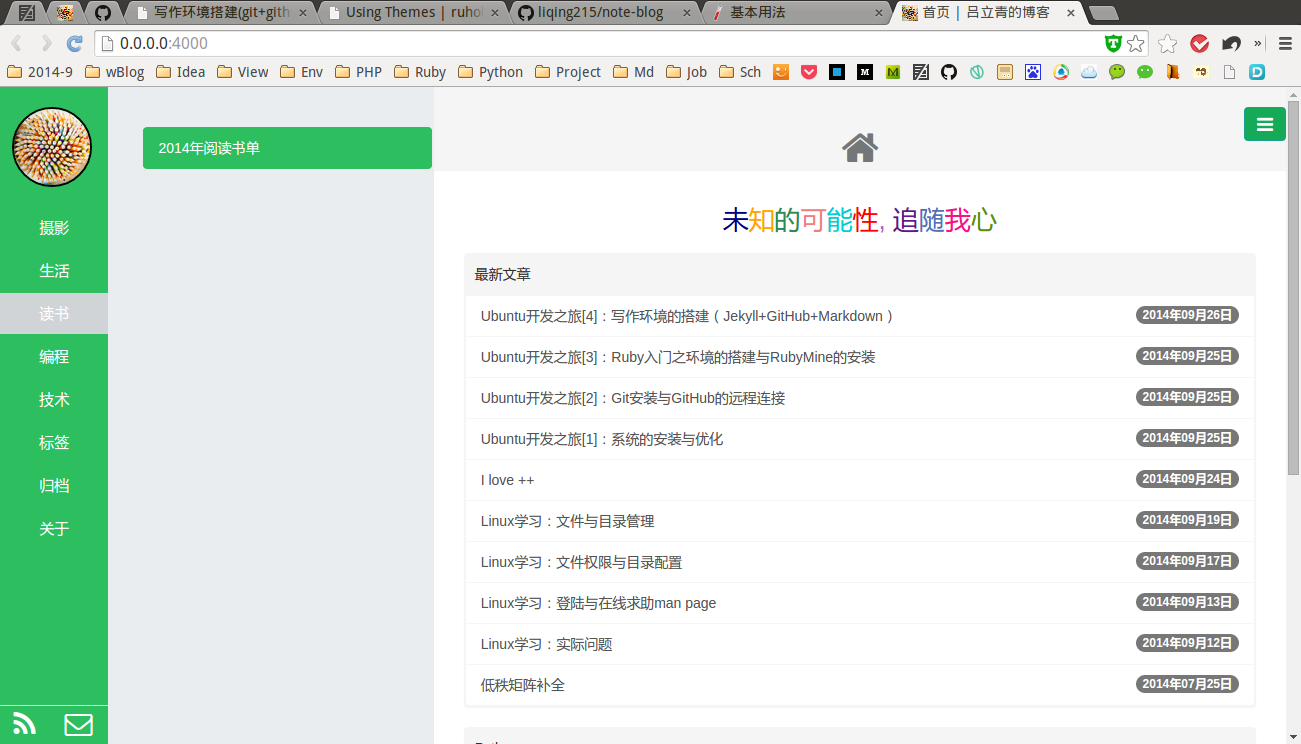Open the Project bookmark folder
The image size is (1301, 744).
568,72
